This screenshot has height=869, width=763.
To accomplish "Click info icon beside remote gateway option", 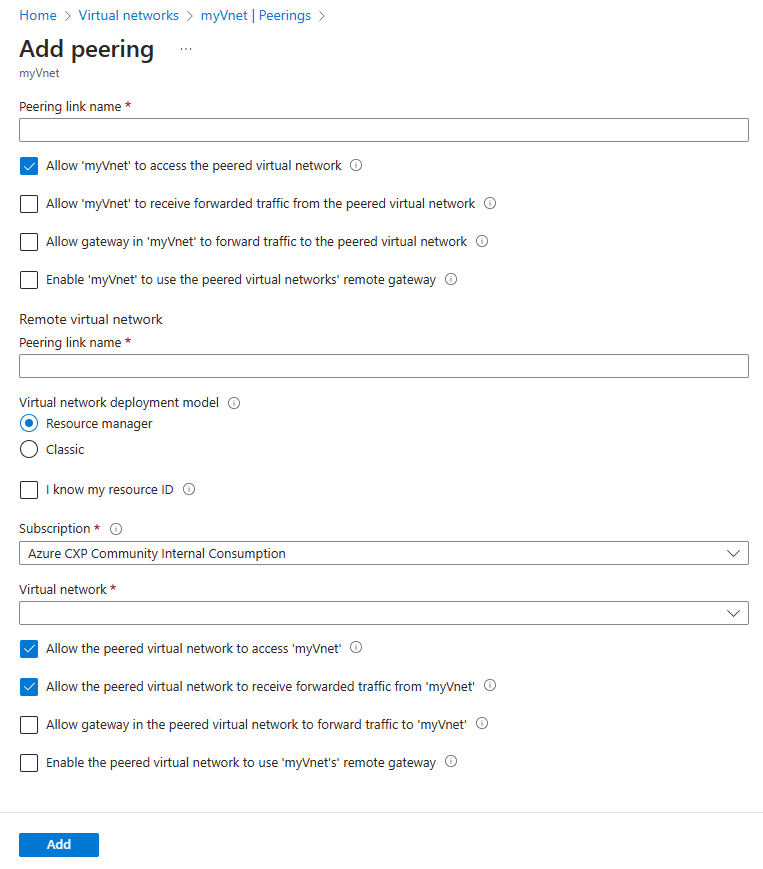I will (x=451, y=279).
